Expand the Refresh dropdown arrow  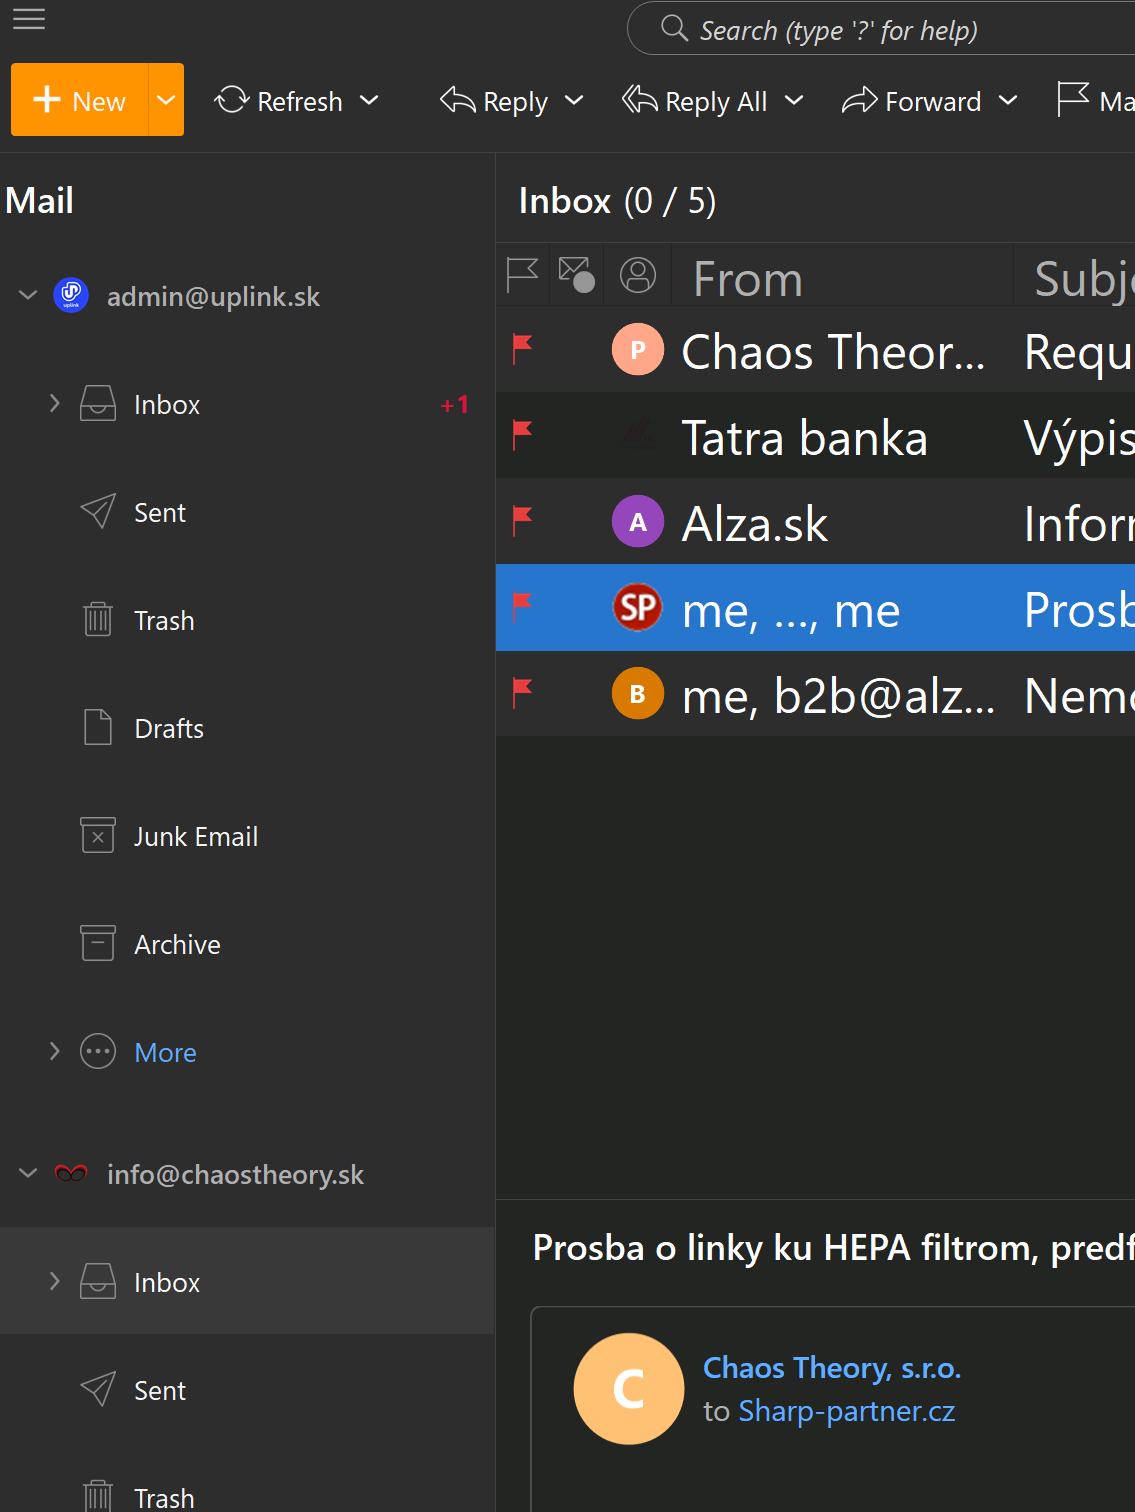pos(369,101)
